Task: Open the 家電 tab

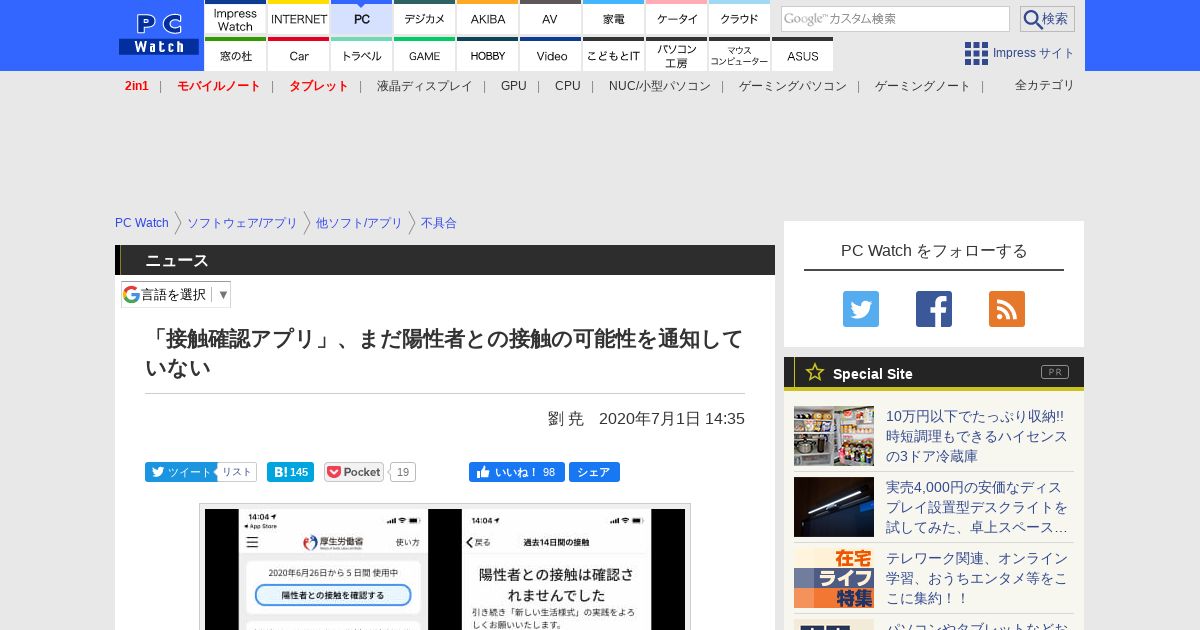Action: (x=614, y=18)
